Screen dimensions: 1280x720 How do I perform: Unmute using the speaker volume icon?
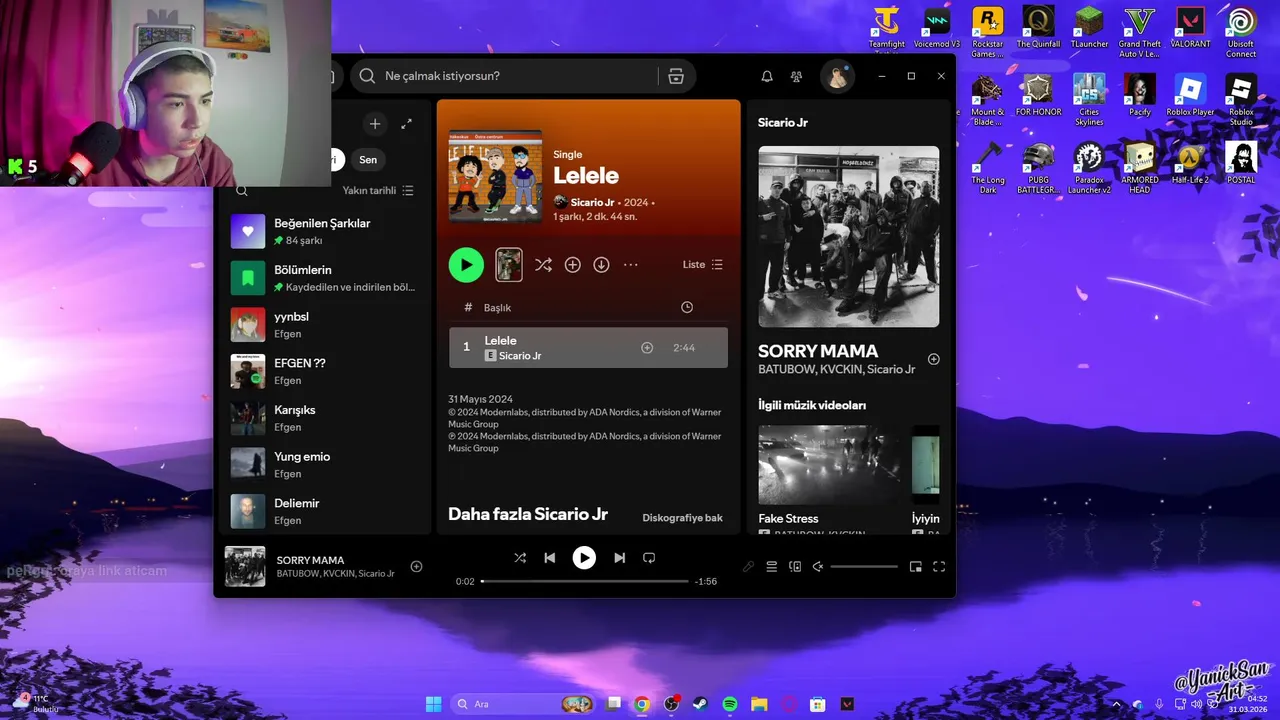[818, 567]
